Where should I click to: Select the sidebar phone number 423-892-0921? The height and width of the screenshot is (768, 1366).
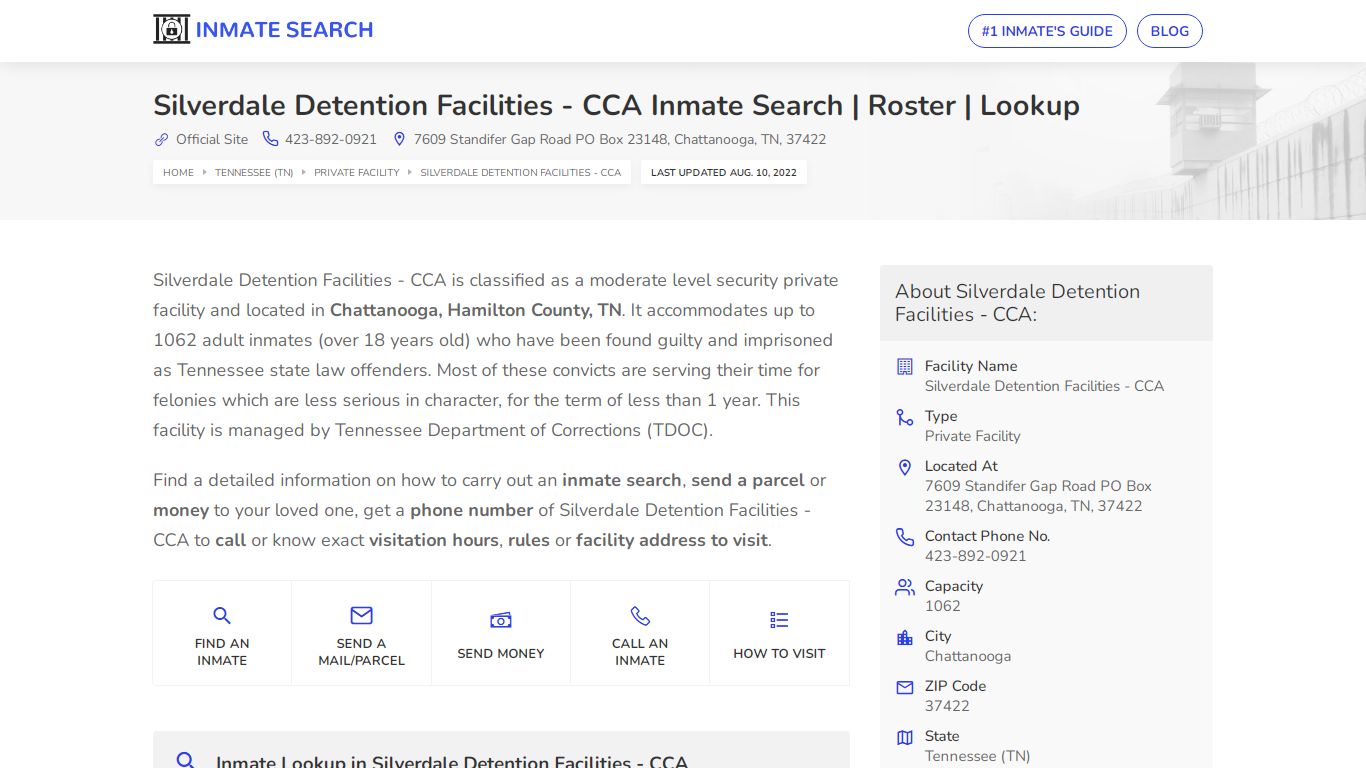976,556
